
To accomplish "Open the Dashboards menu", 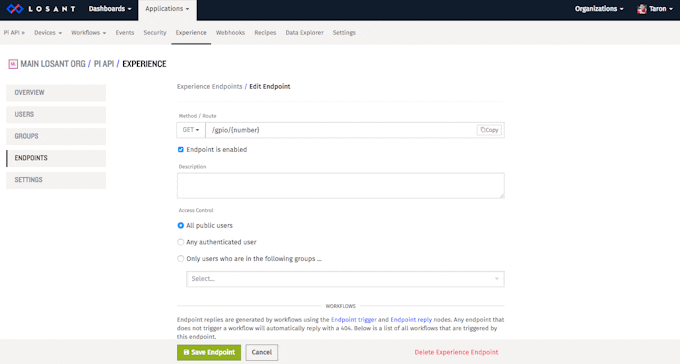I will [110, 9].
